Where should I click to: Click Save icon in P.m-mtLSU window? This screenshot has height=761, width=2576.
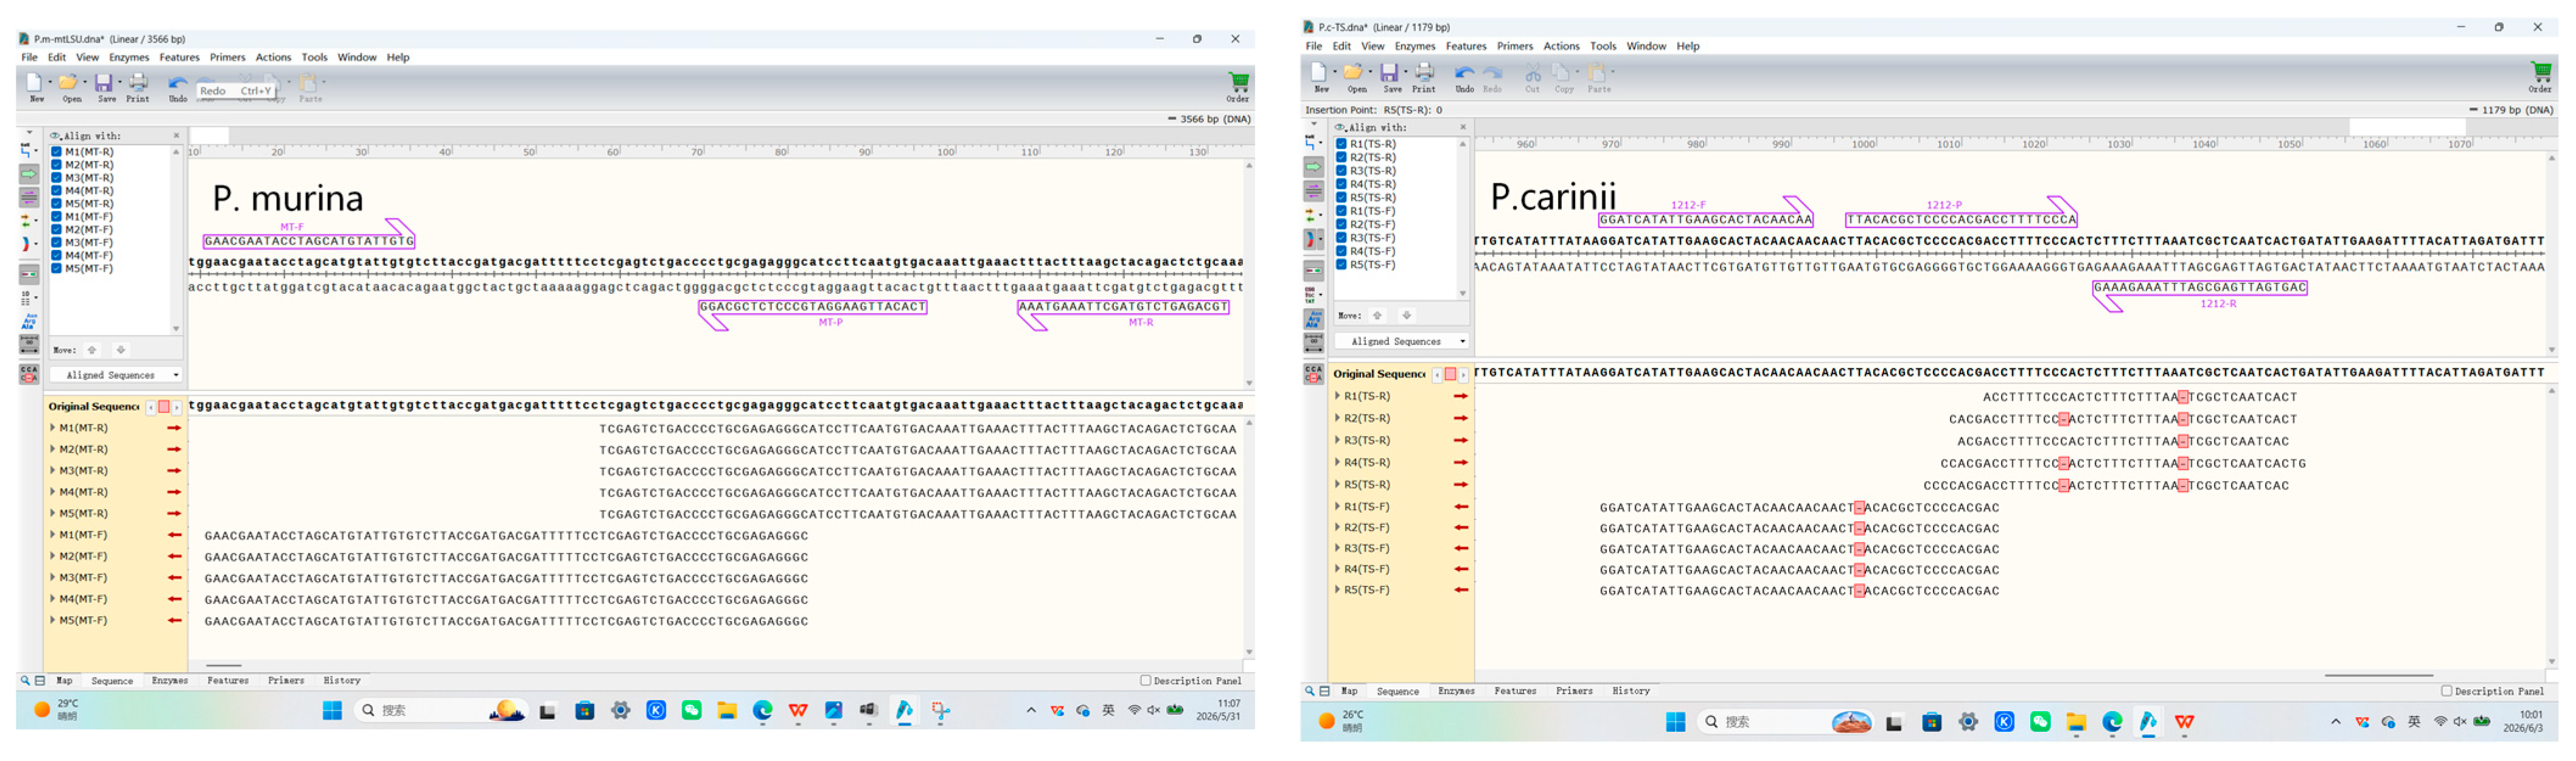(104, 83)
